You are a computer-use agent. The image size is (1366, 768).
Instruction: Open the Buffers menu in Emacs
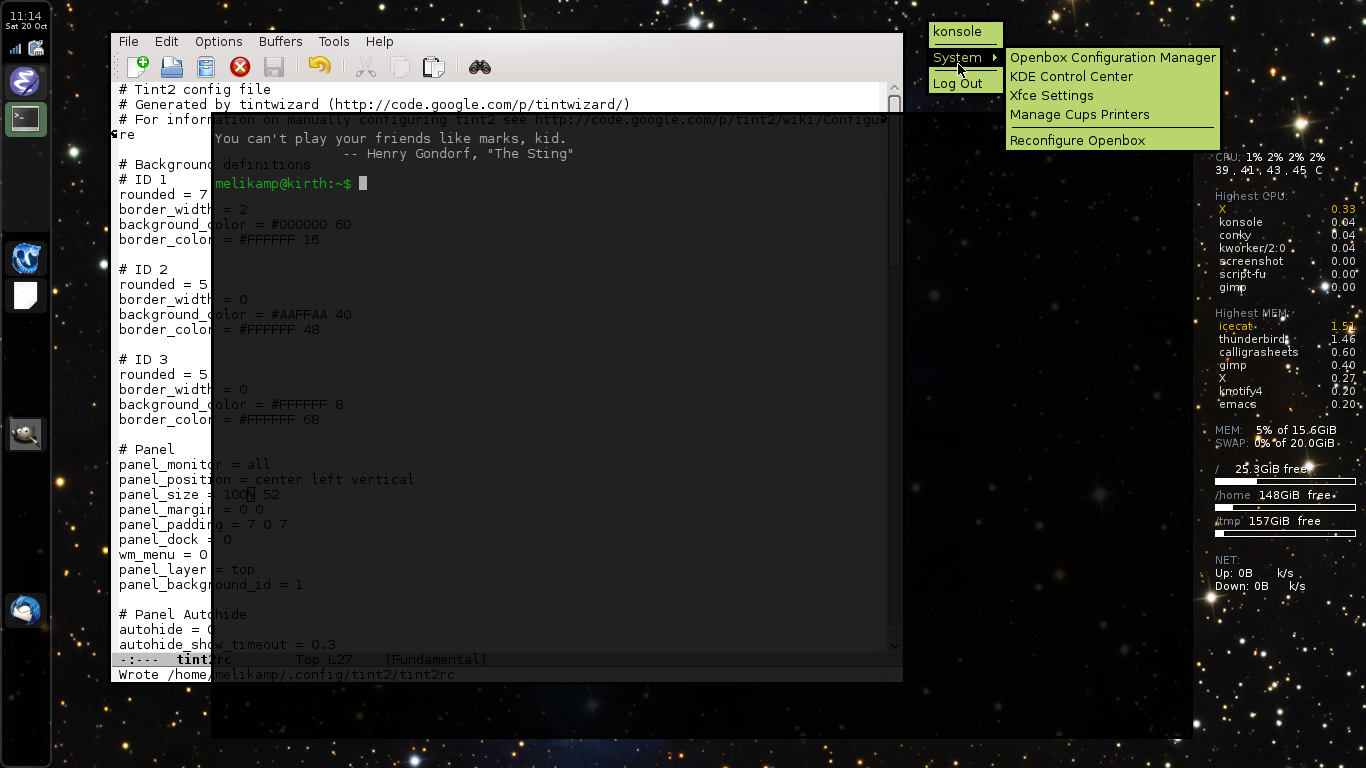280,41
